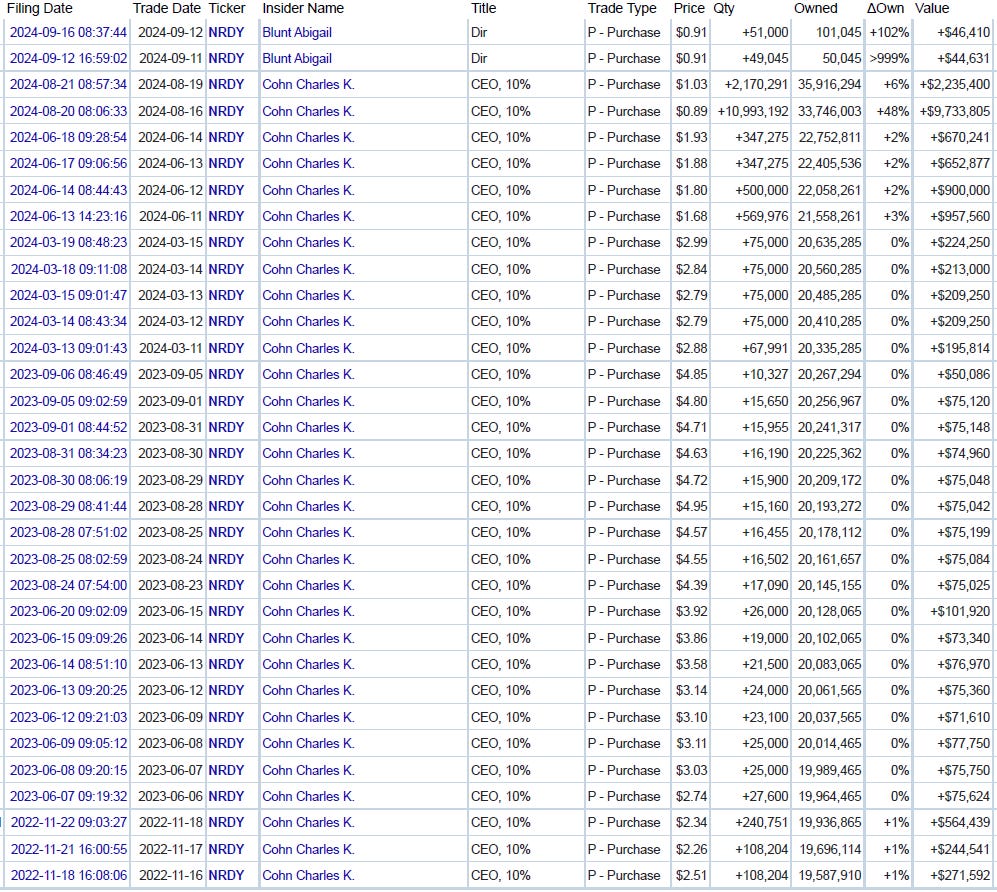Open filing dated 2023-08-30 08:06:19
The height and width of the screenshot is (892, 997).
[68, 480]
